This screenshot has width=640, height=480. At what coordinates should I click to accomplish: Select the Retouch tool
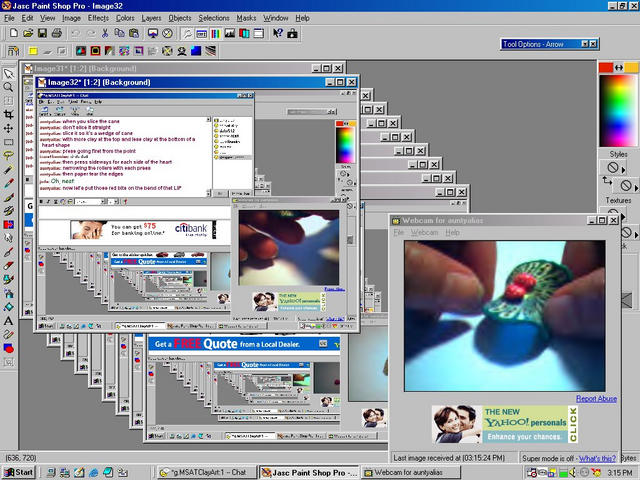tap(9, 238)
